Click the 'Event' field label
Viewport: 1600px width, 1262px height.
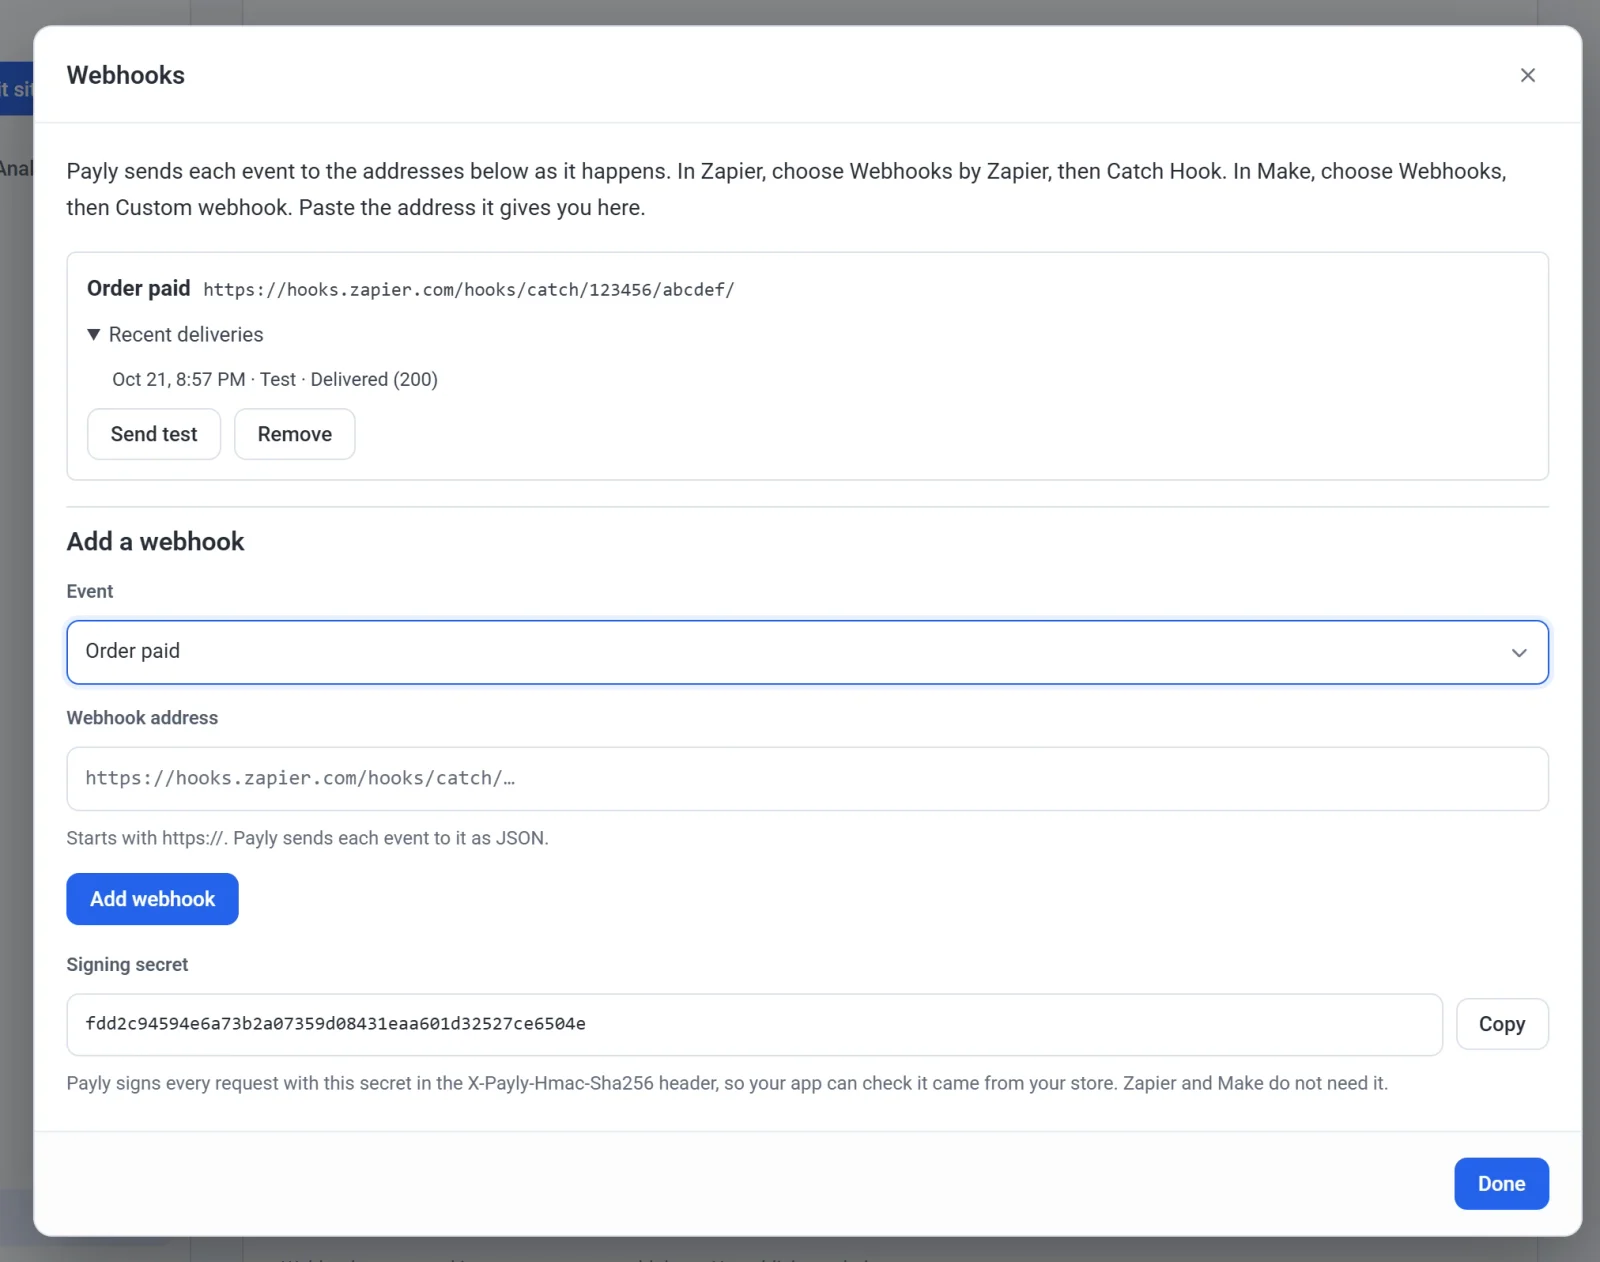(90, 591)
